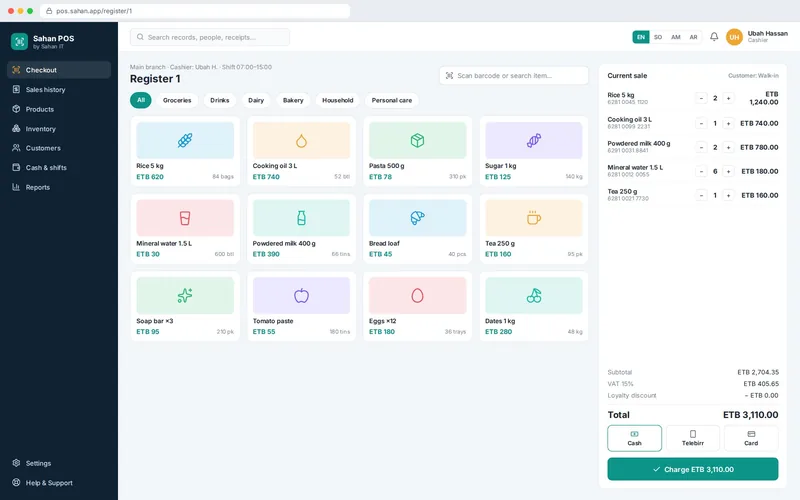Open Help & Support in sidebar
The width and height of the screenshot is (800, 500).
click(x=59, y=483)
